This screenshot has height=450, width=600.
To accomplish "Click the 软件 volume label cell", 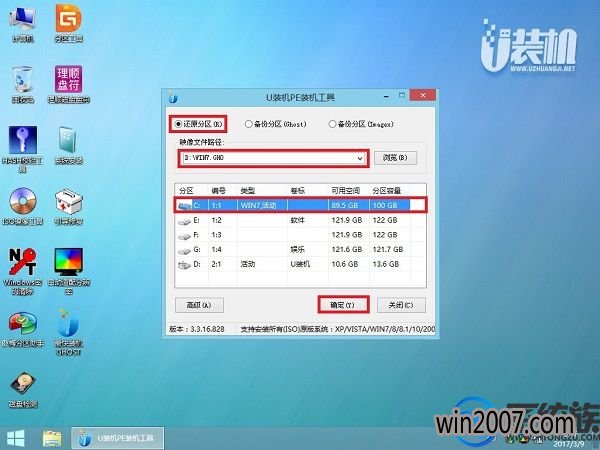I will (297, 220).
